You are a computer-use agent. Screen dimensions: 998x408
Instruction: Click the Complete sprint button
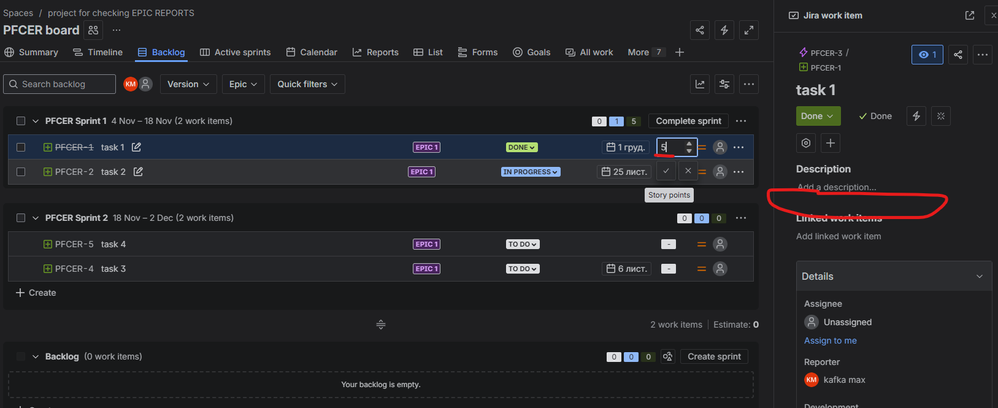[x=689, y=121]
